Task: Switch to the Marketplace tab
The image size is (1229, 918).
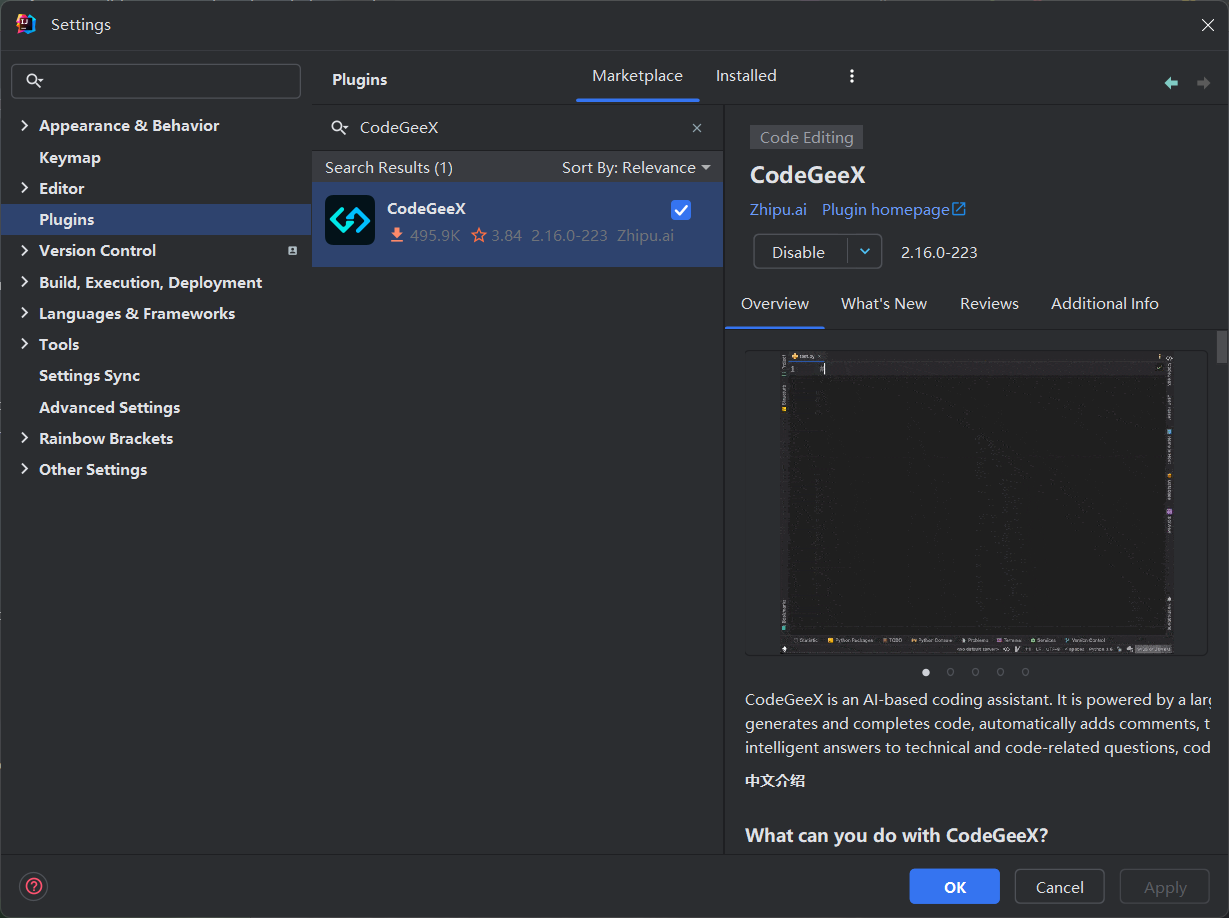Action: (x=637, y=76)
